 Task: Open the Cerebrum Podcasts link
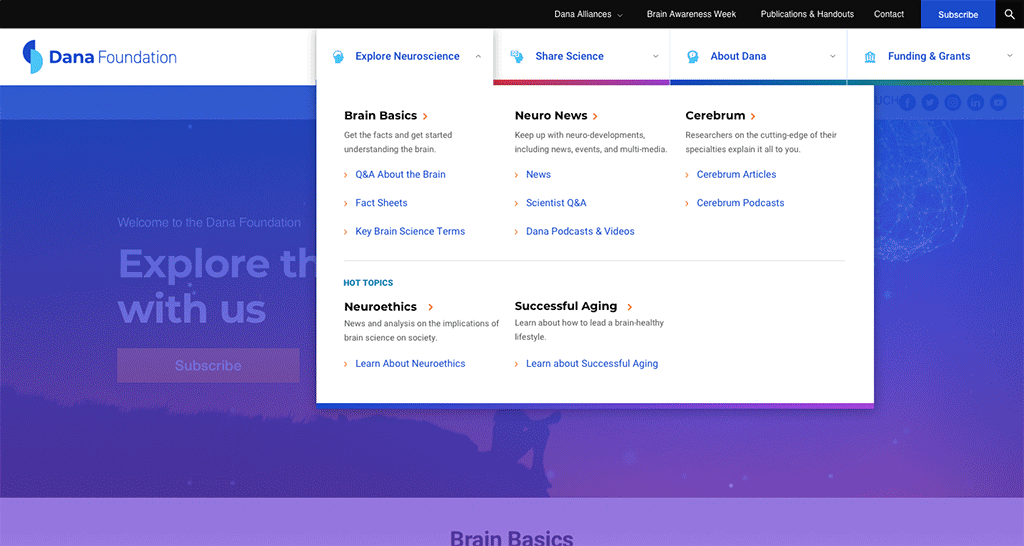[x=741, y=203]
